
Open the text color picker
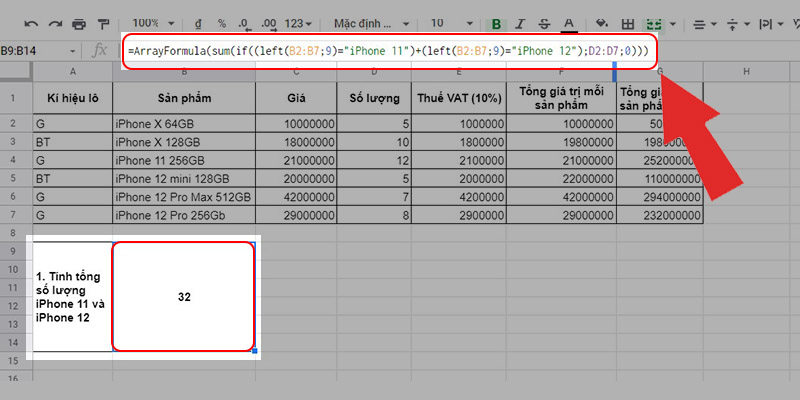click(x=569, y=24)
